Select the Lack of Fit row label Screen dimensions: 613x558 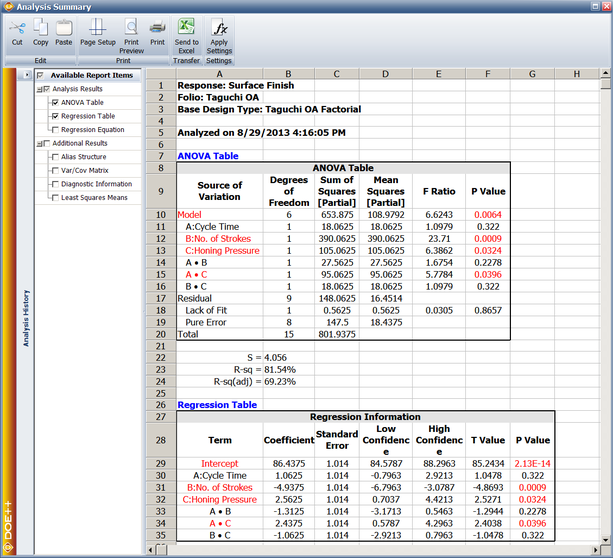click(206, 310)
